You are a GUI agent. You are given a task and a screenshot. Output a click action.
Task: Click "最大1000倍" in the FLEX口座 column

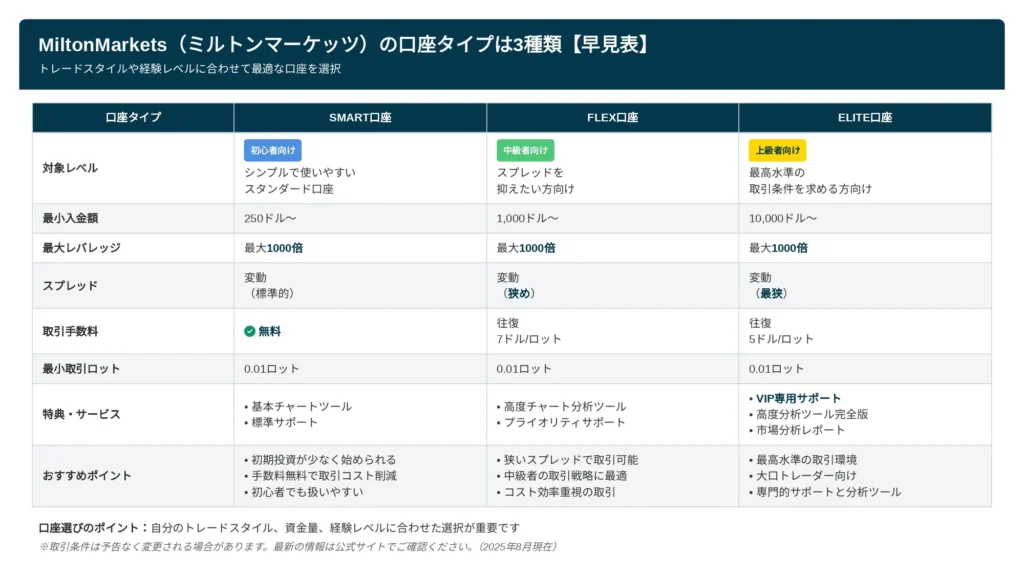[526, 248]
